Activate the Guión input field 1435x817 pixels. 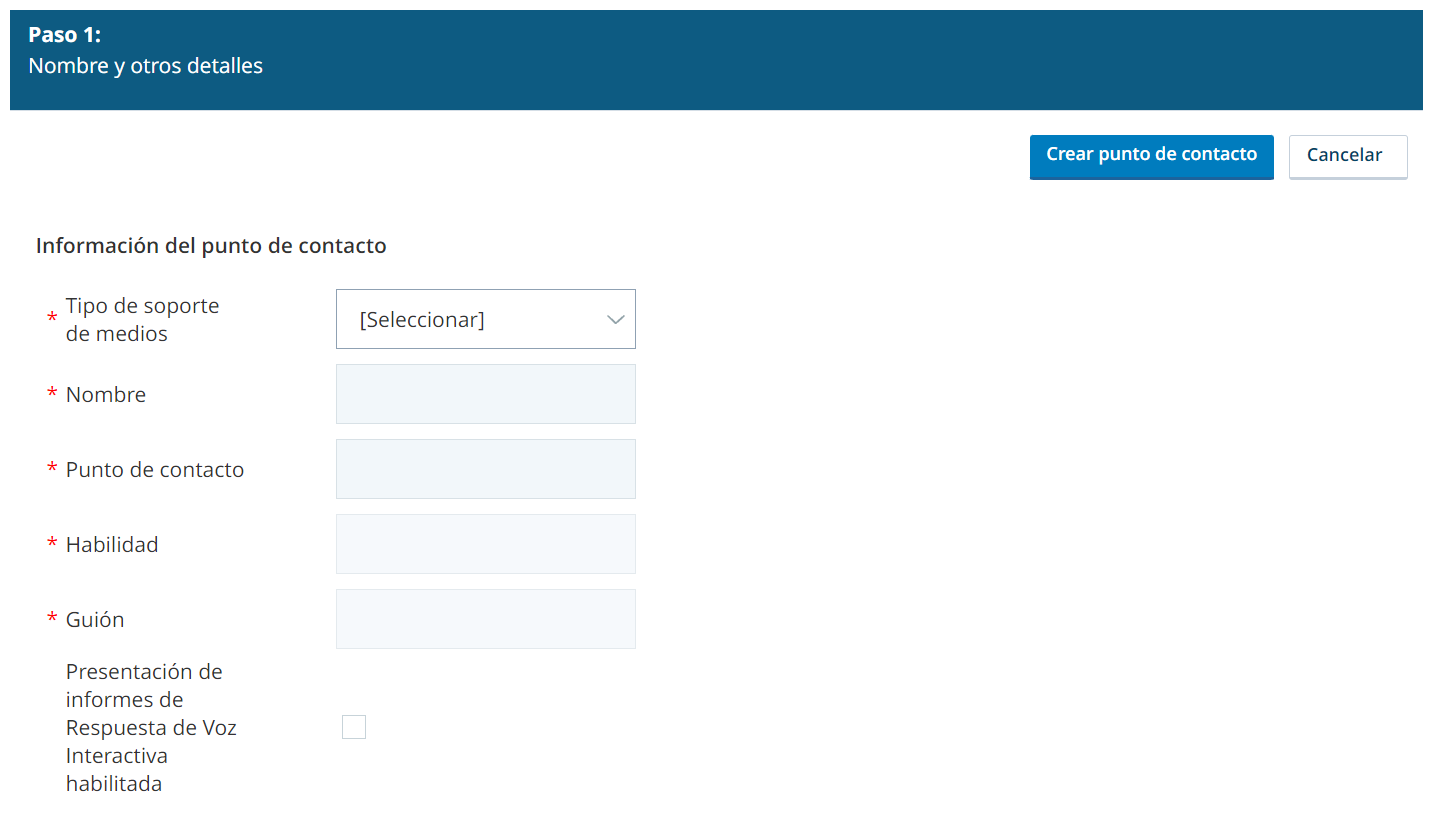485,619
